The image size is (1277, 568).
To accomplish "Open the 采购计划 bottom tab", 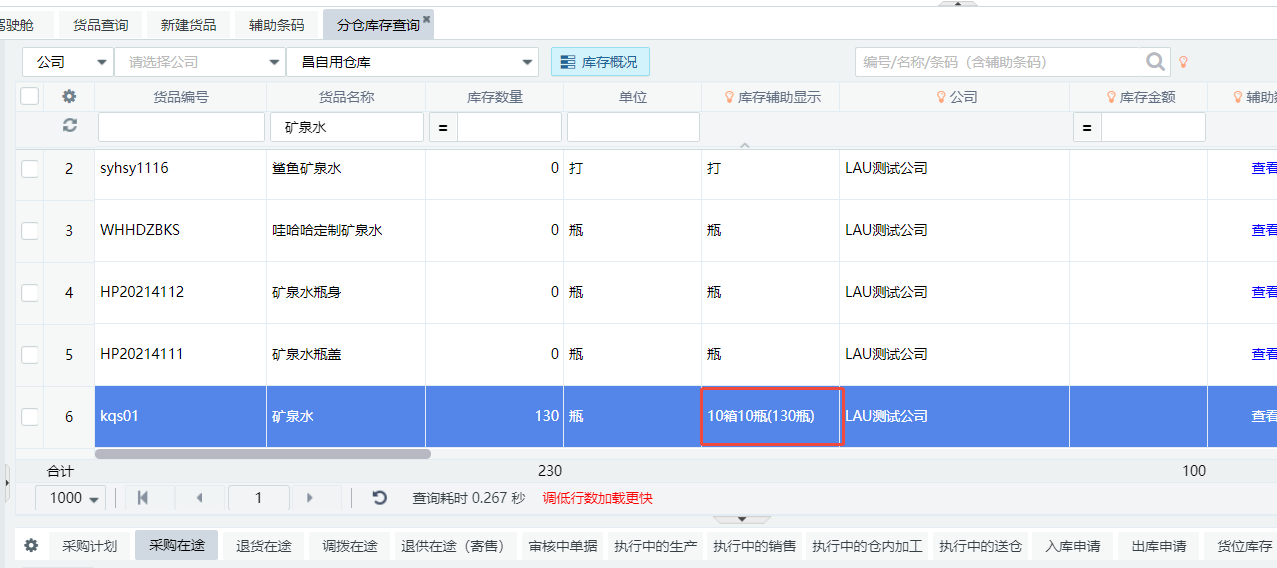I will pyautogui.click(x=90, y=546).
